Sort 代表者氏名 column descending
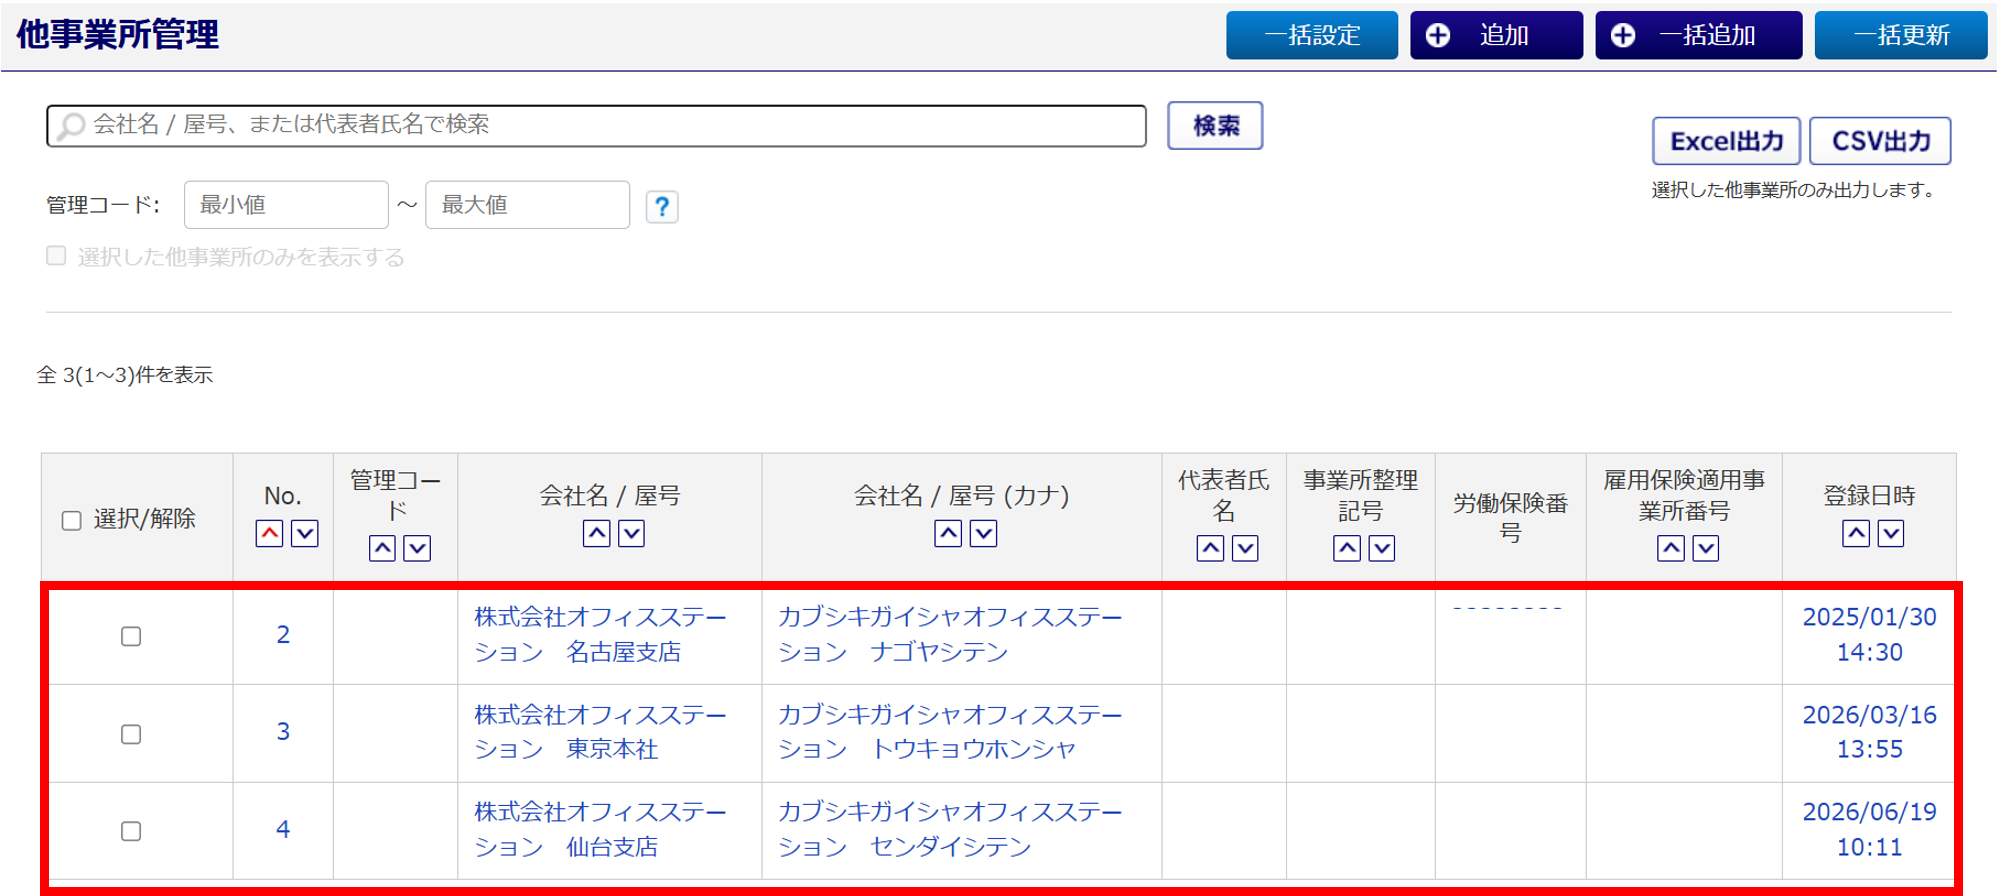The width and height of the screenshot is (2000, 896). click(x=1245, y=548)
